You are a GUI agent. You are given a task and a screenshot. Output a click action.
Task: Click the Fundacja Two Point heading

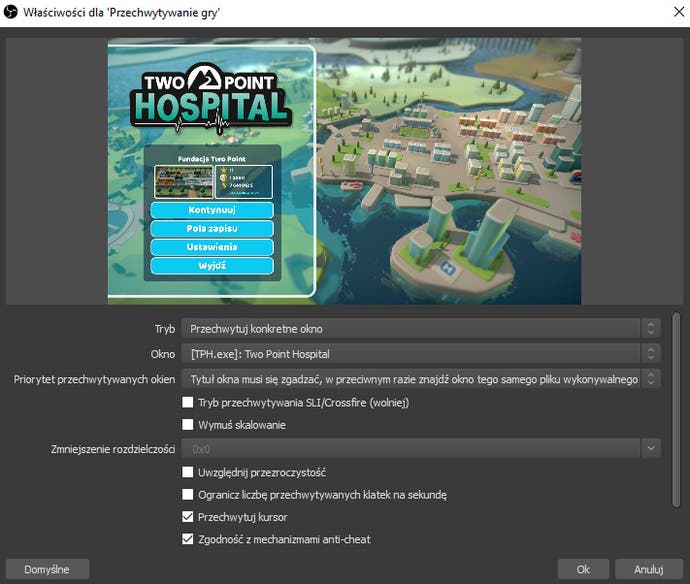(x=212, y=158)
